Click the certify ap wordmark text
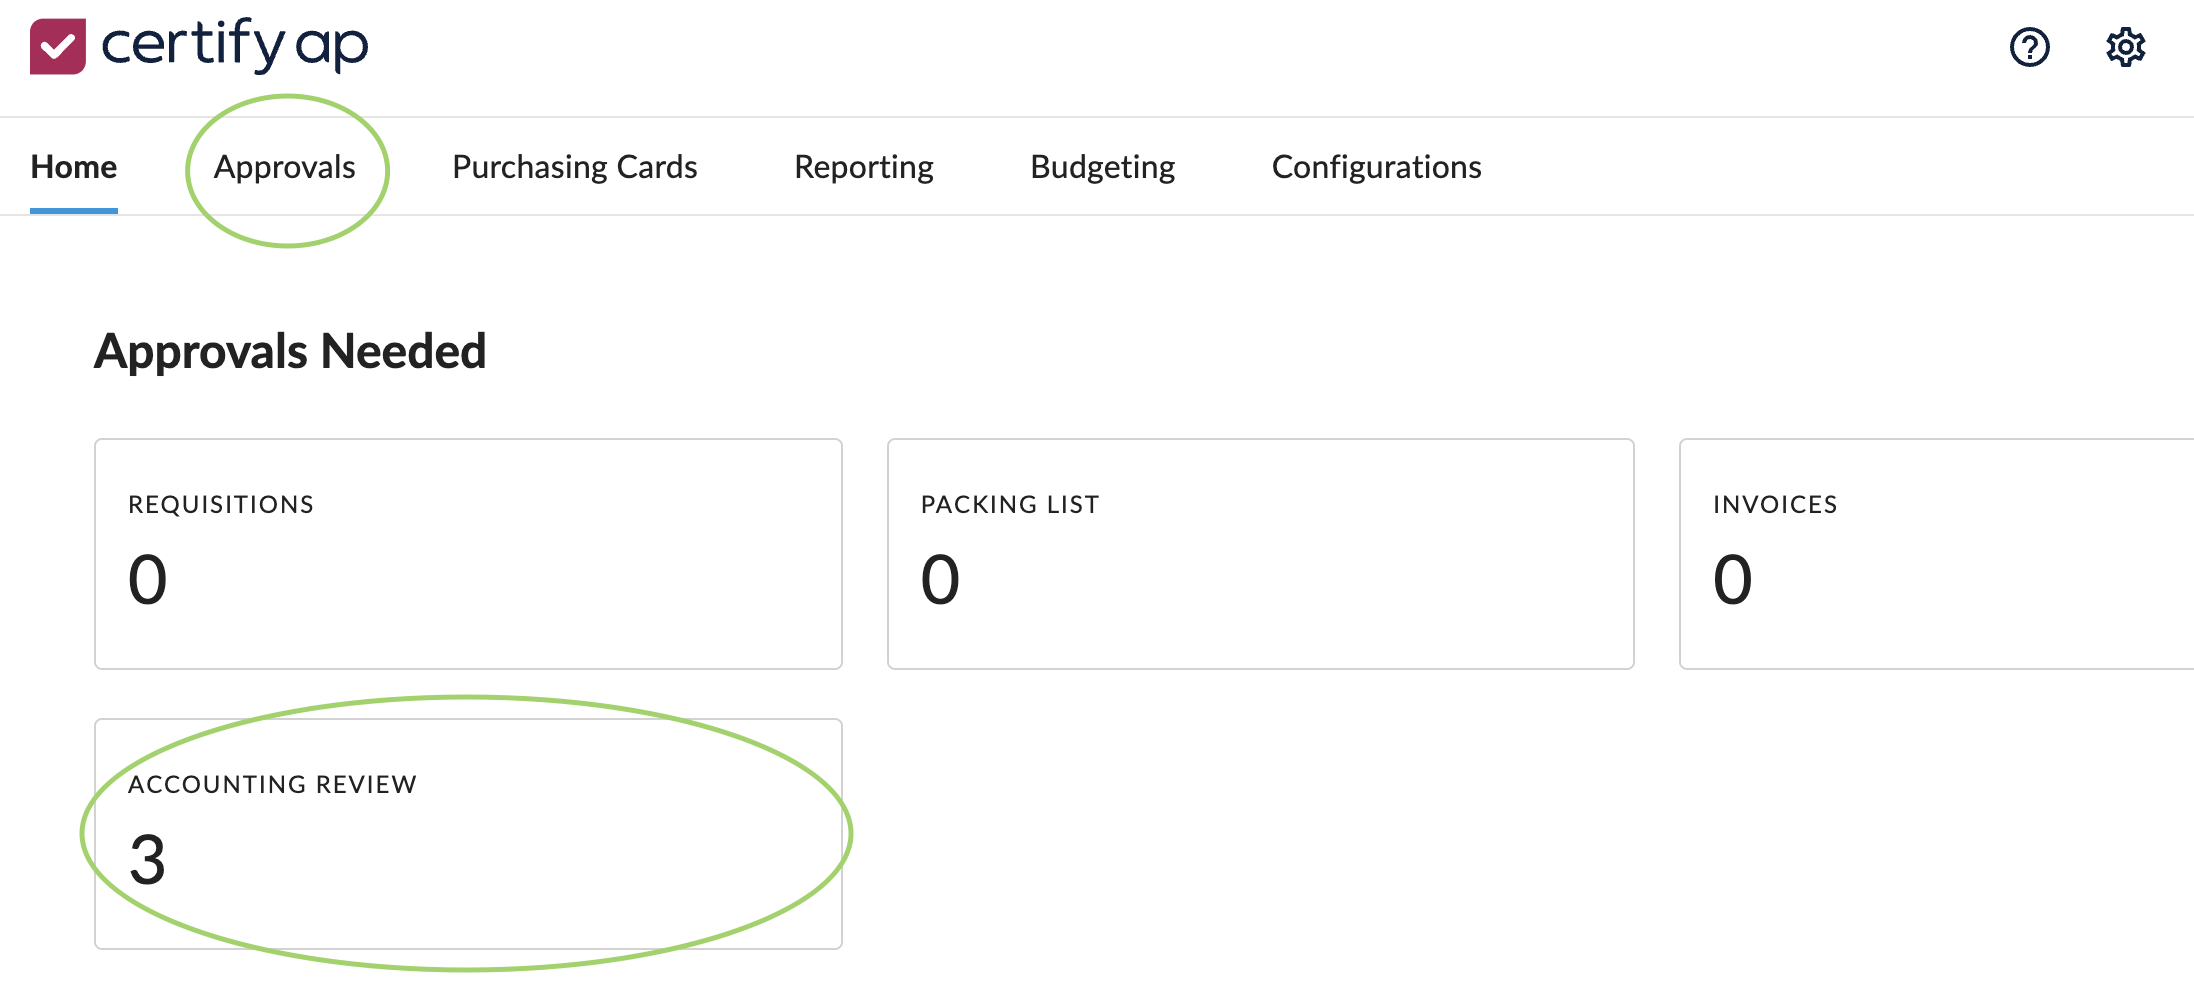 (x=235, y=46)
